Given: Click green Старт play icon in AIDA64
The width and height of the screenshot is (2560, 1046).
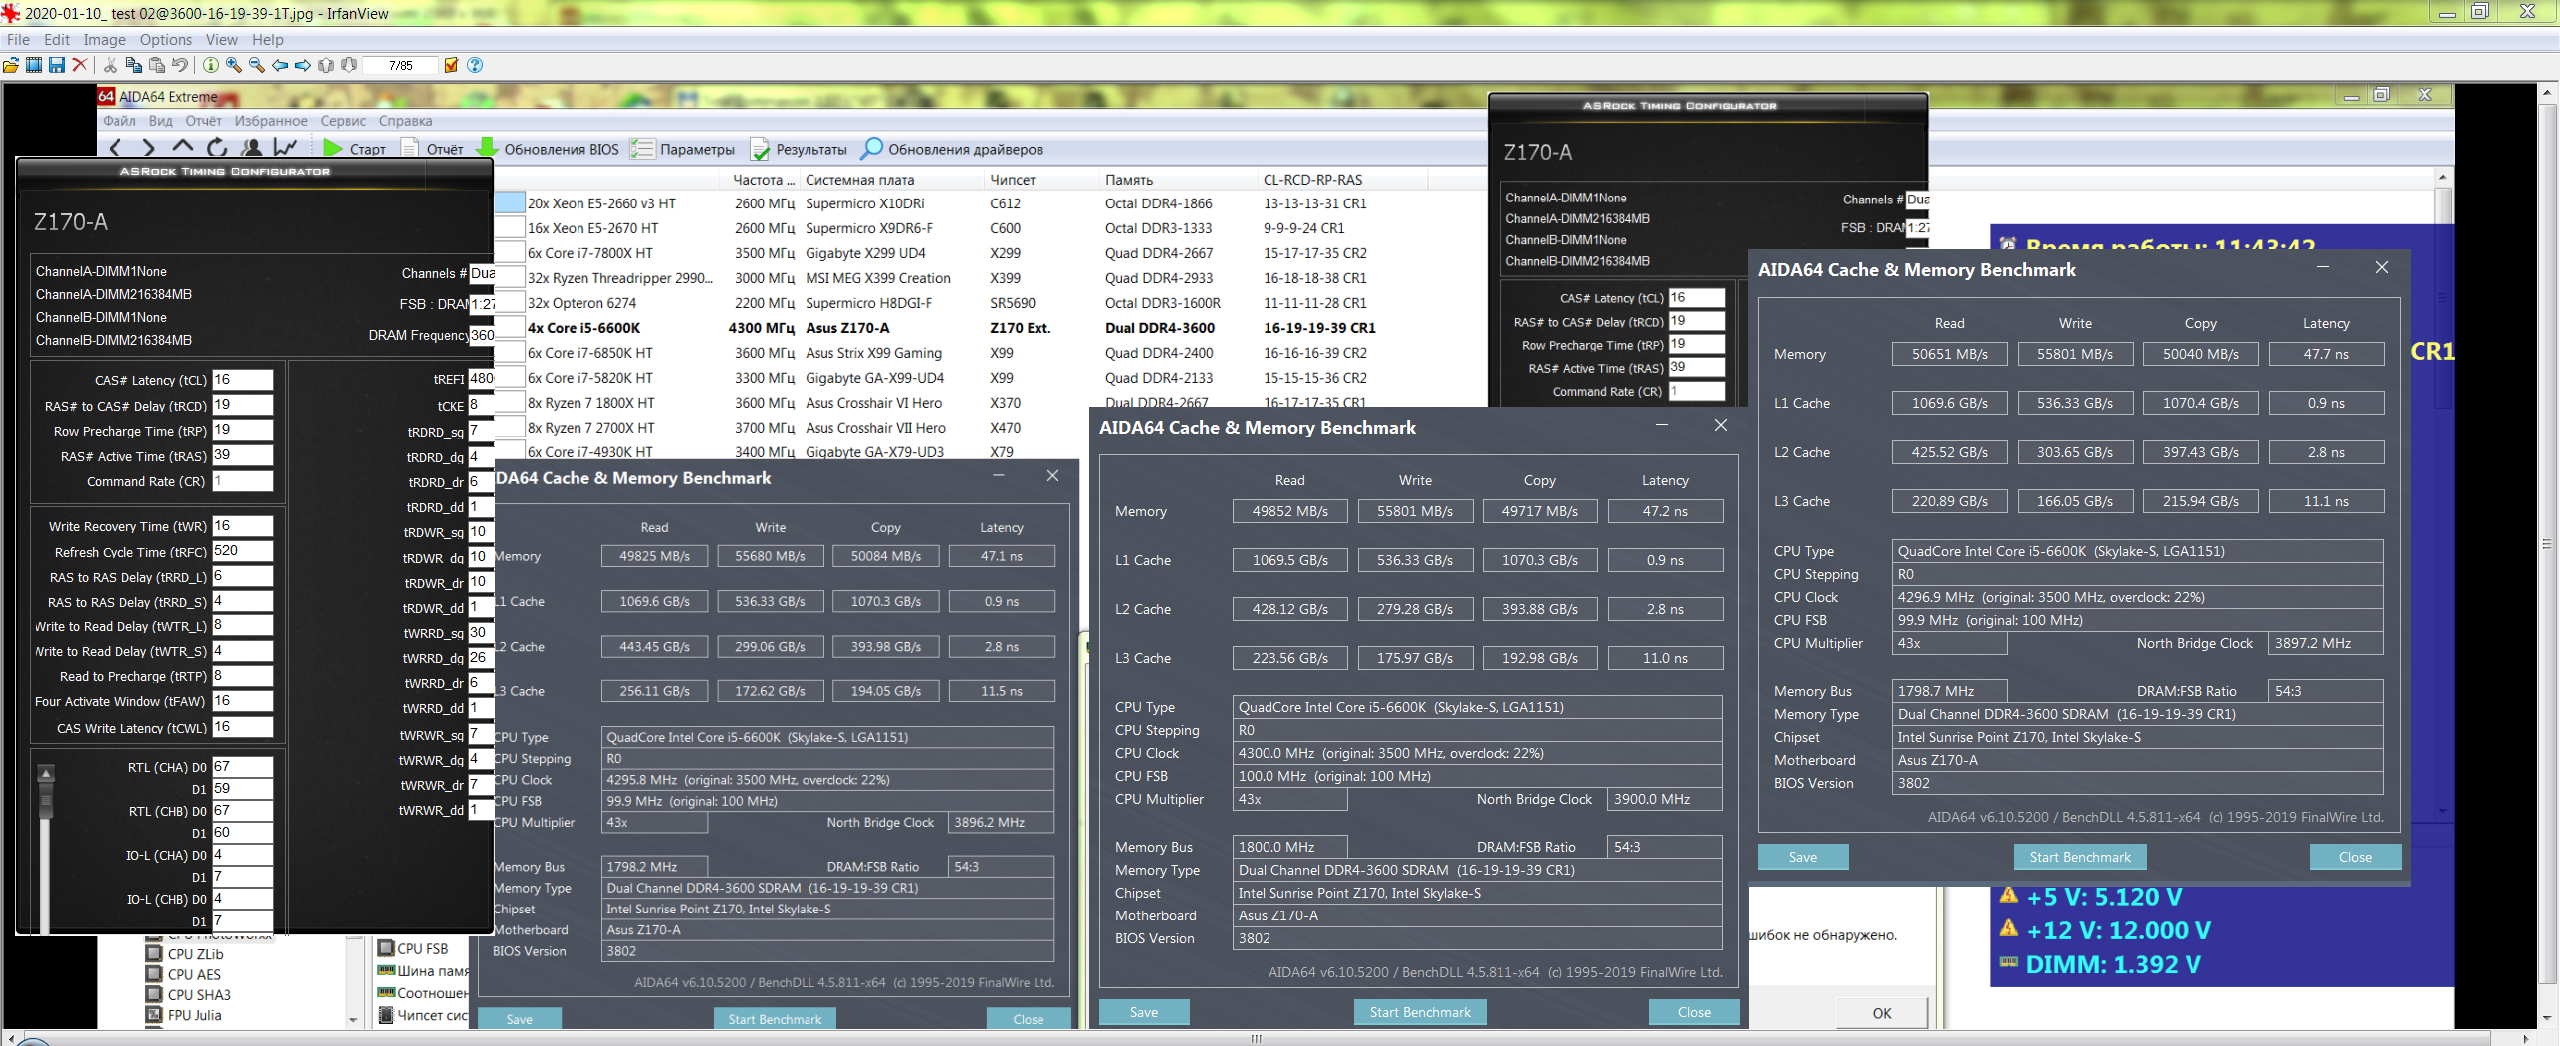Looking at the screenshot, I should 333,148.
